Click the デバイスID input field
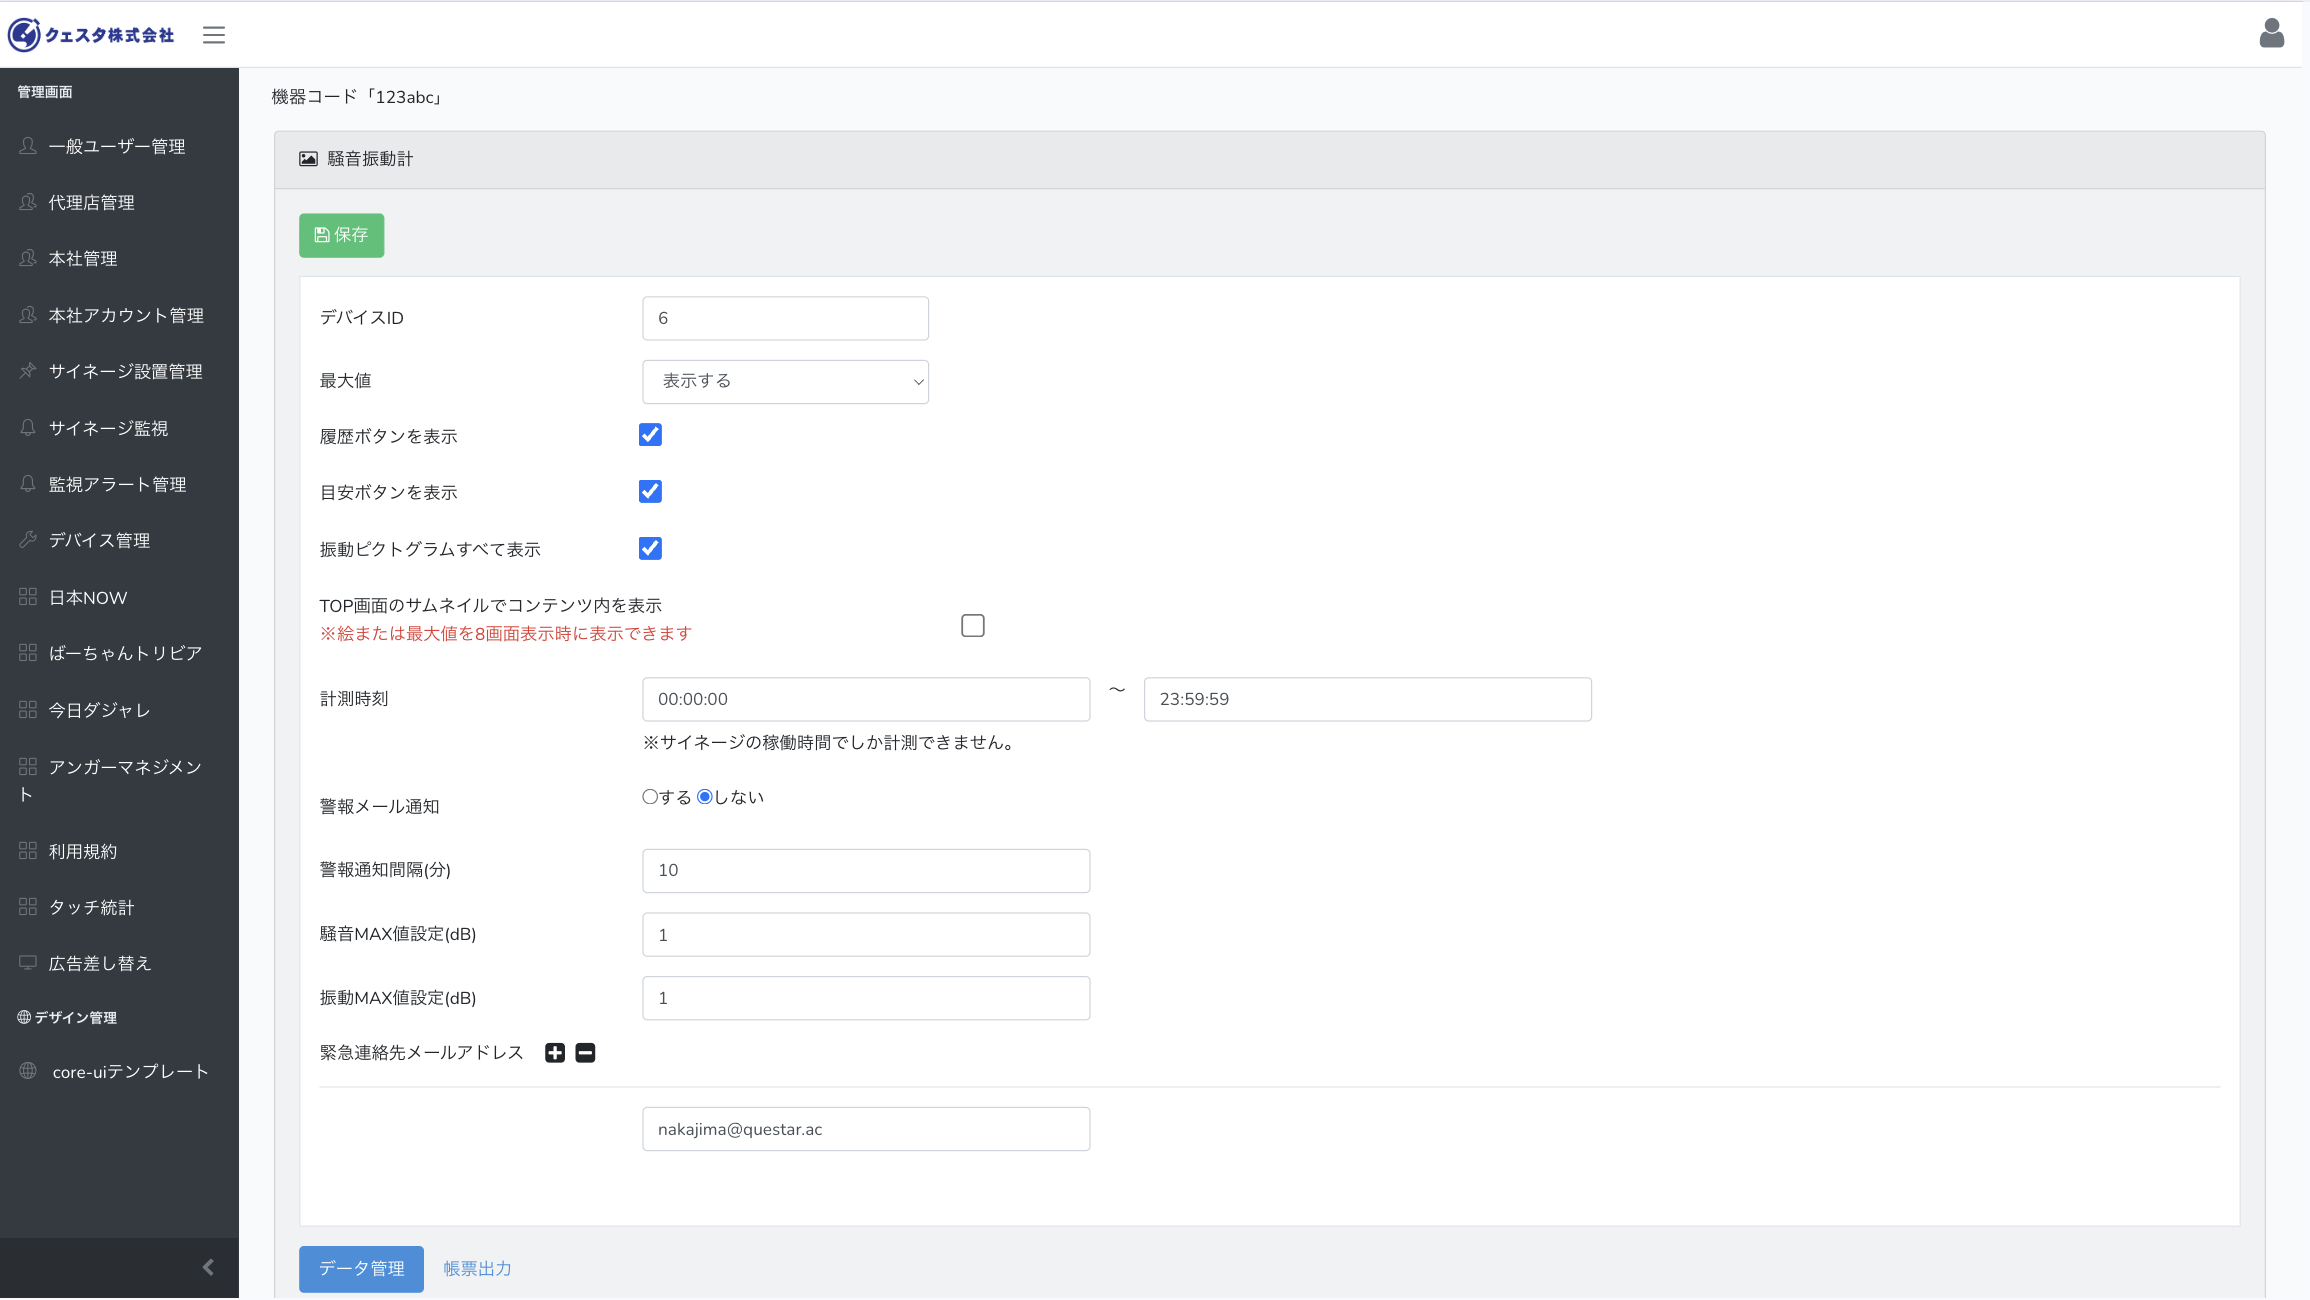This screenshot has width=2310, height=1300. tap(785, 318)
